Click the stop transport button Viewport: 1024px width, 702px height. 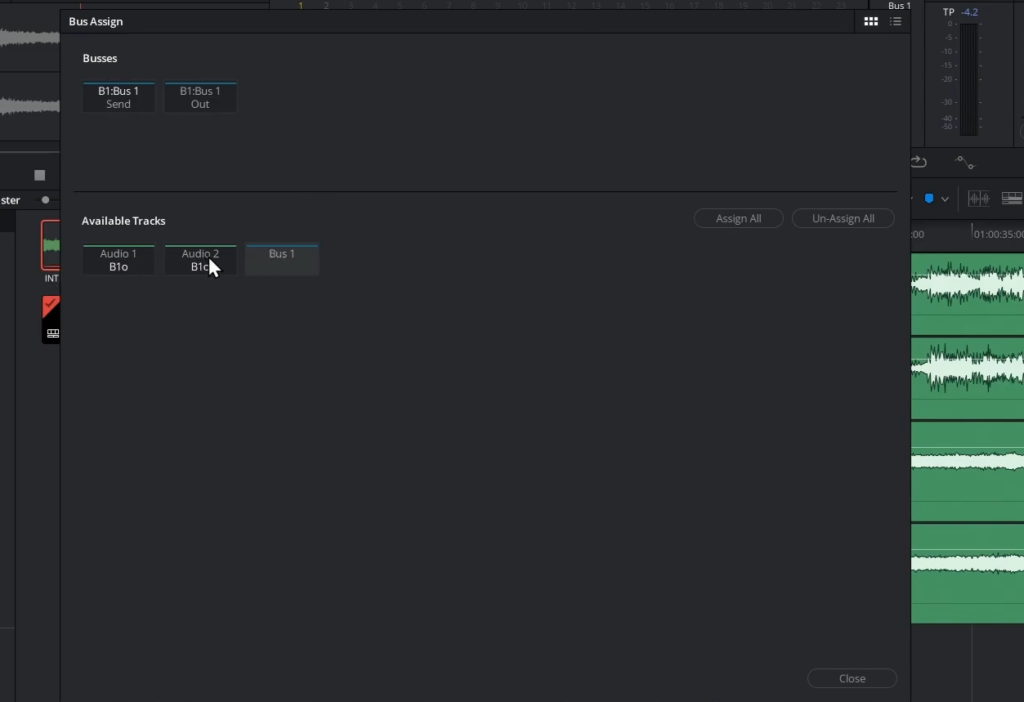point(40,175)
